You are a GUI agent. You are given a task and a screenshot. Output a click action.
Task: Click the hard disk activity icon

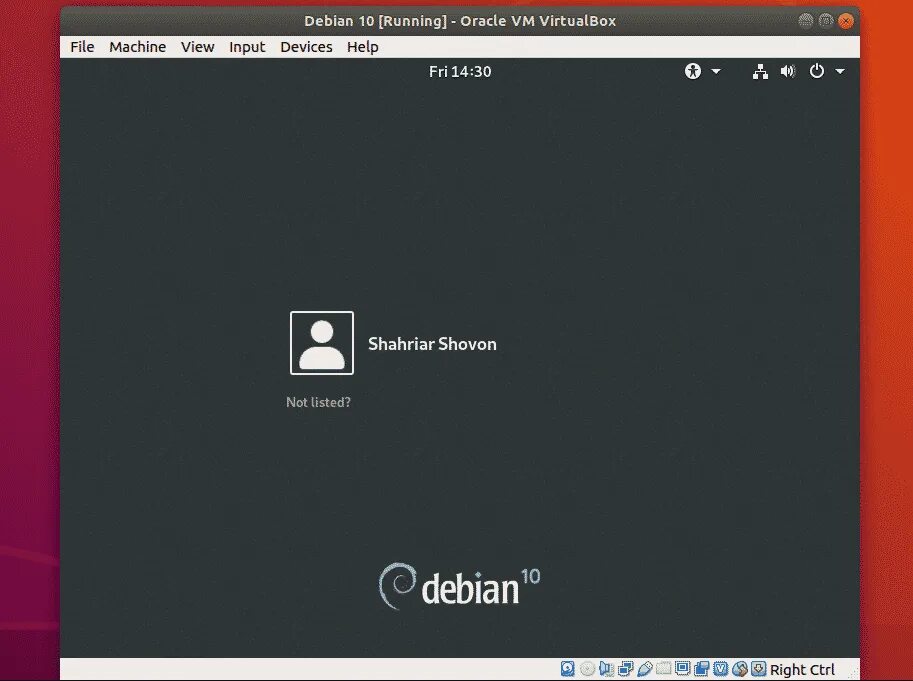click(568, 669)
